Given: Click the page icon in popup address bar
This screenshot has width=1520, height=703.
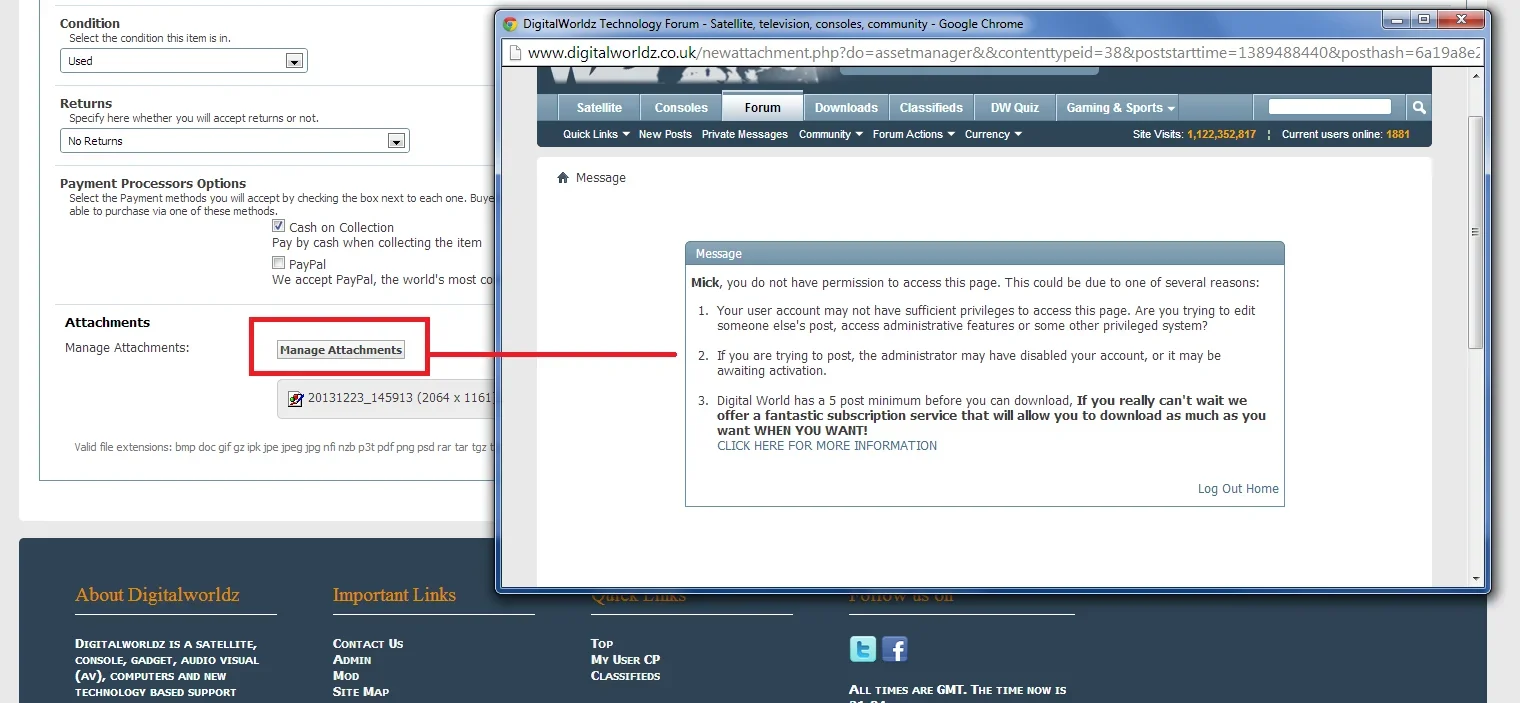Looking at the screenshot, I should (515, 53).
